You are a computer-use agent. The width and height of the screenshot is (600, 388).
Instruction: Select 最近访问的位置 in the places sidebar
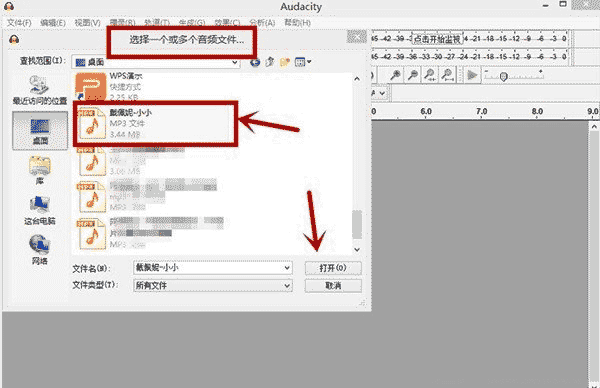(x=40, y=91)
